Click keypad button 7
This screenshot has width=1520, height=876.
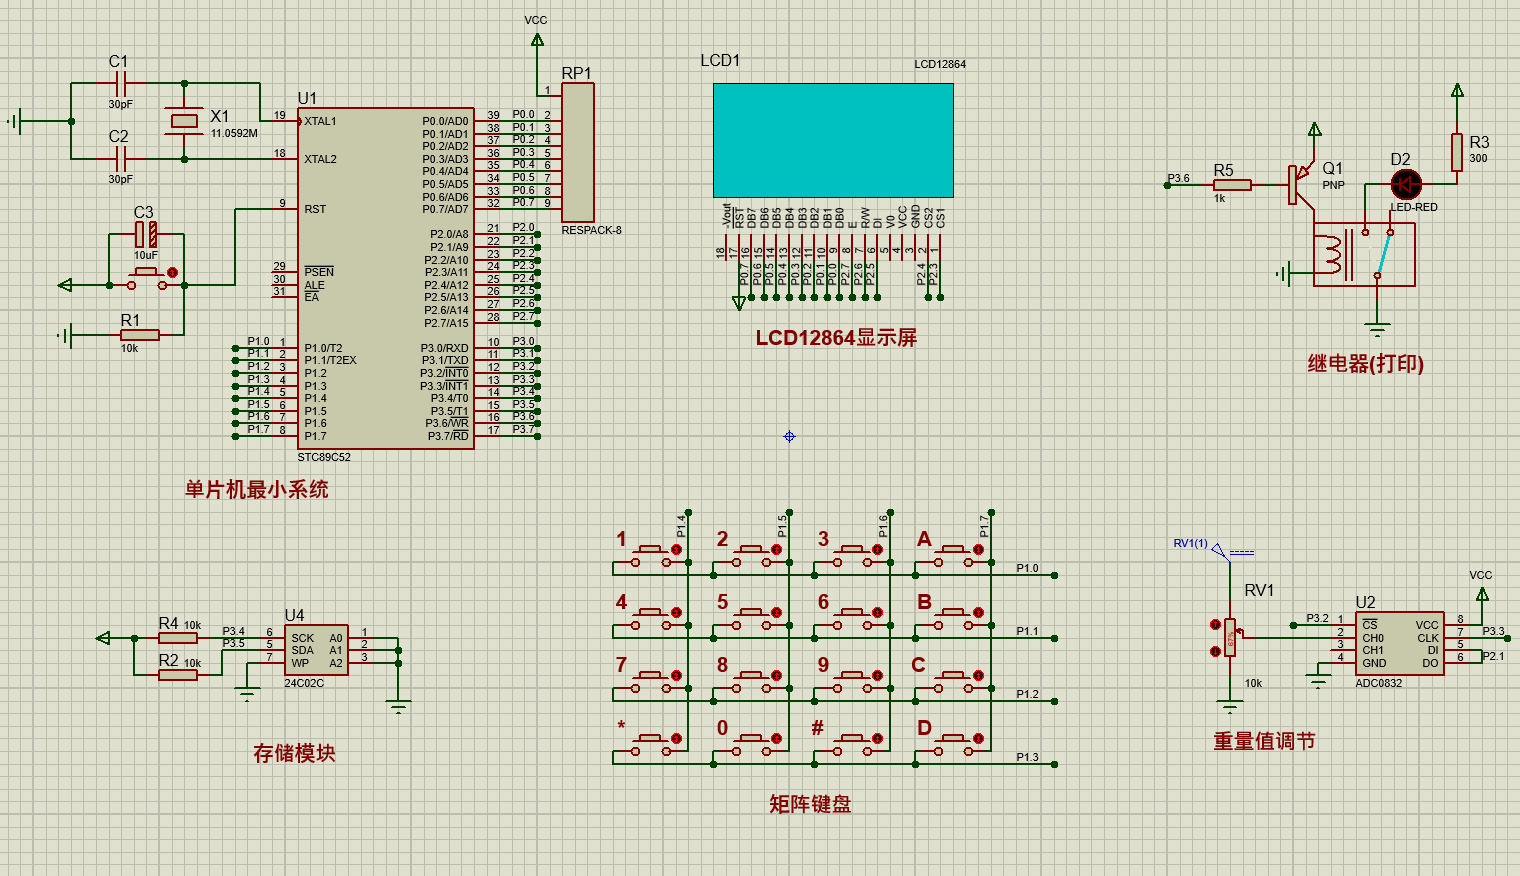coord(653,681)
